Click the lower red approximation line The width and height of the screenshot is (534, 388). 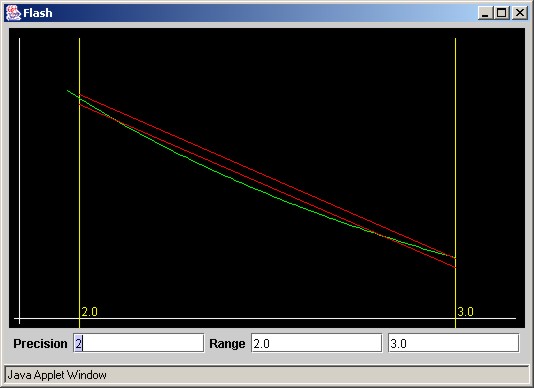(267, 186)
